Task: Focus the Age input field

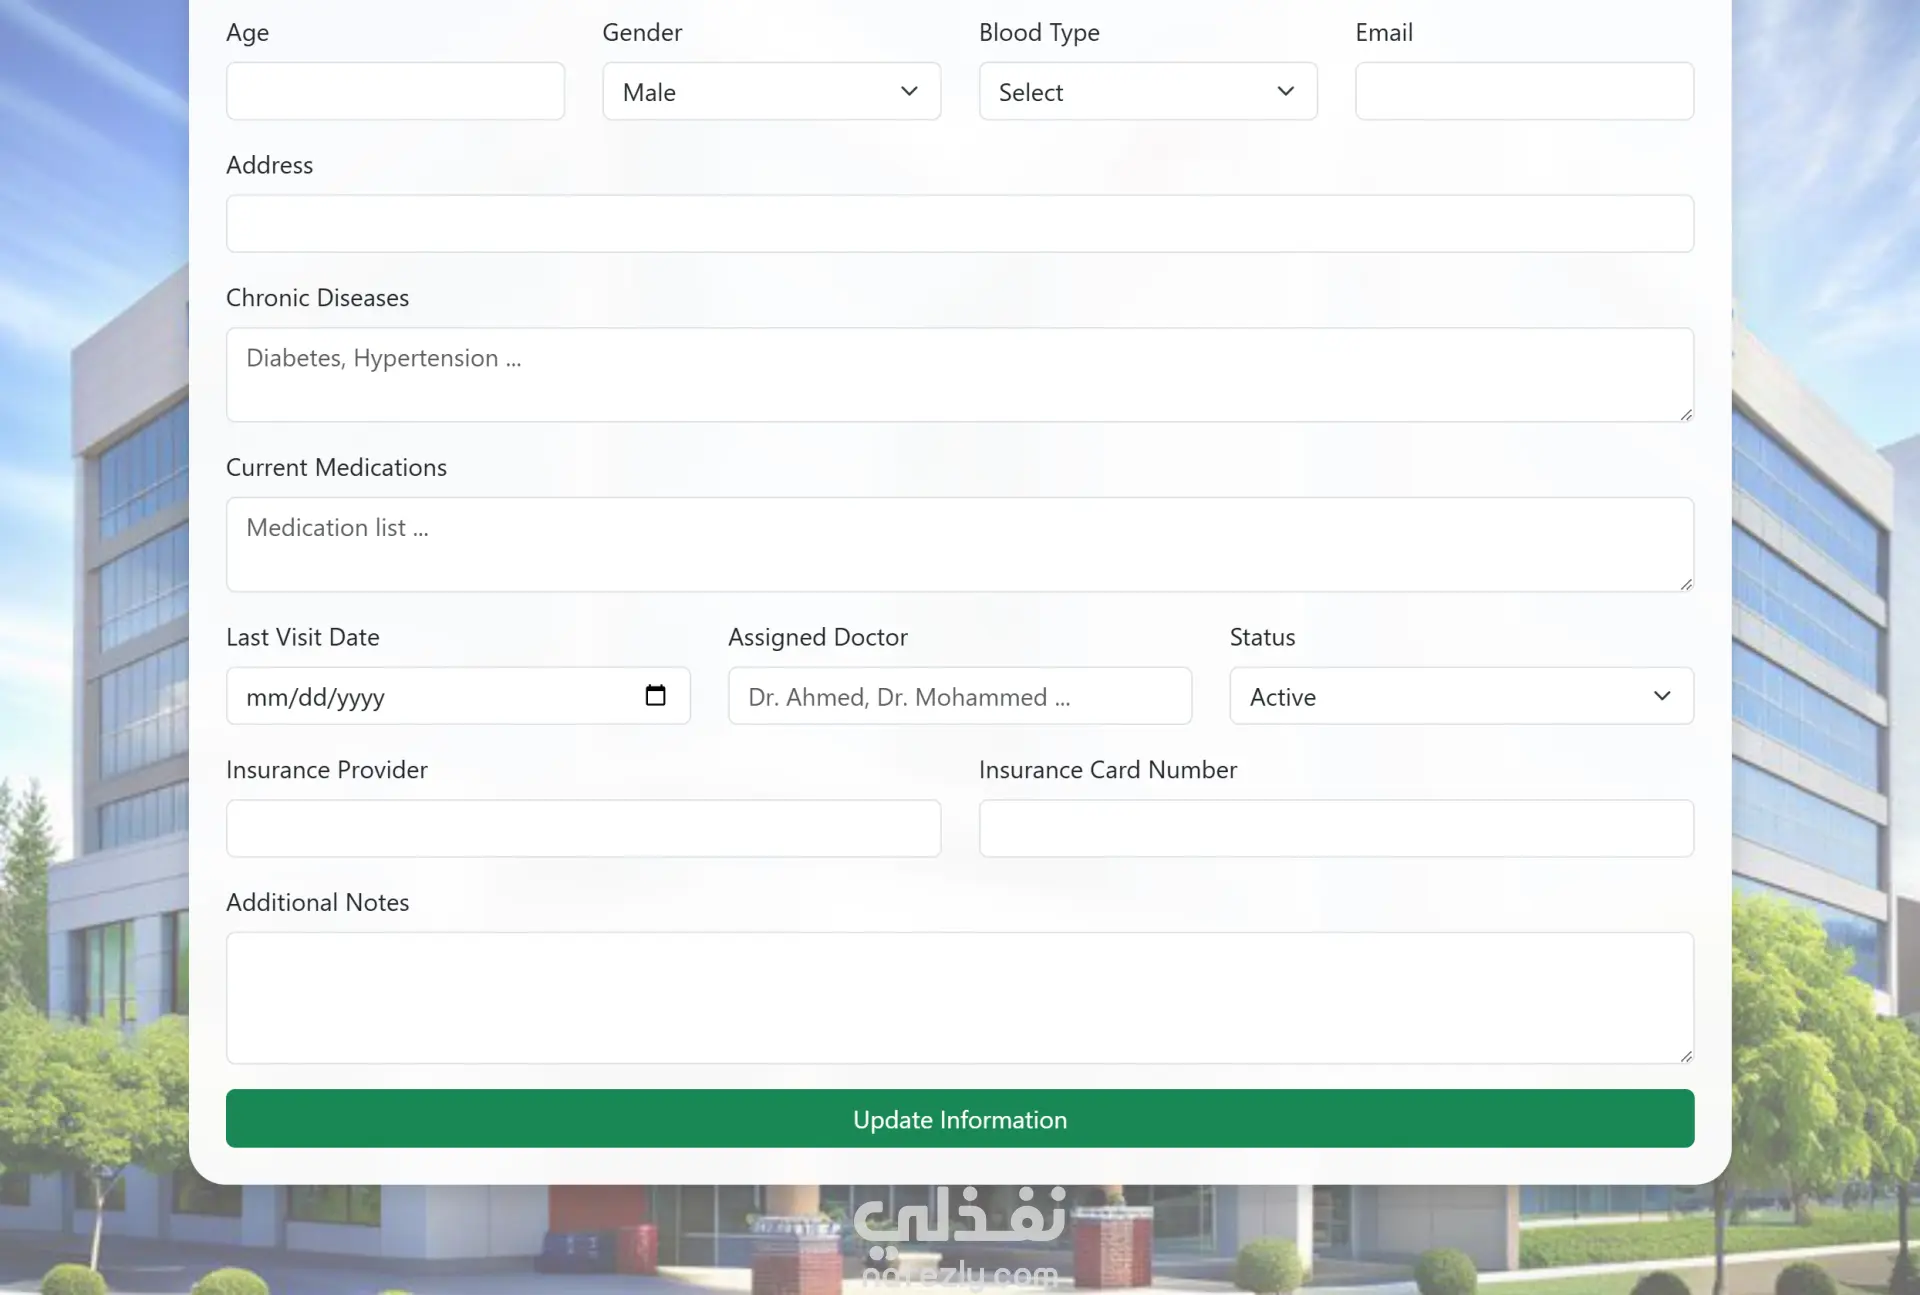Action: pos(395,92)
